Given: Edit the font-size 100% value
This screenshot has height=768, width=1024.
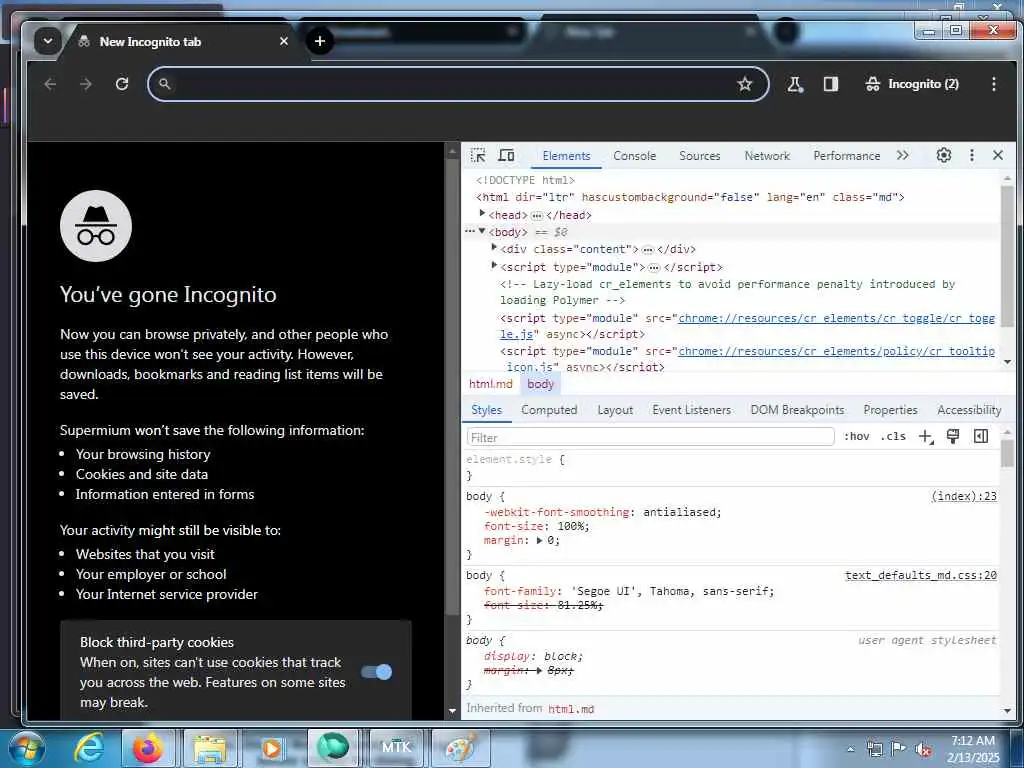Looking at the screenshot, I should (573, 526).
